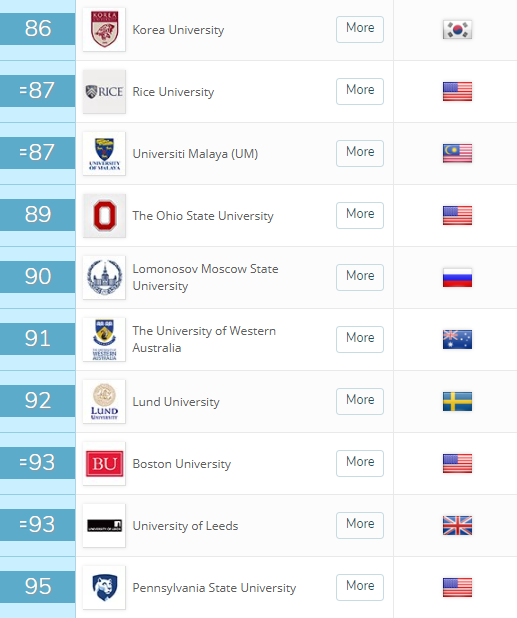Click the Sweden flag beside Lund University

(x=457, y=401)
